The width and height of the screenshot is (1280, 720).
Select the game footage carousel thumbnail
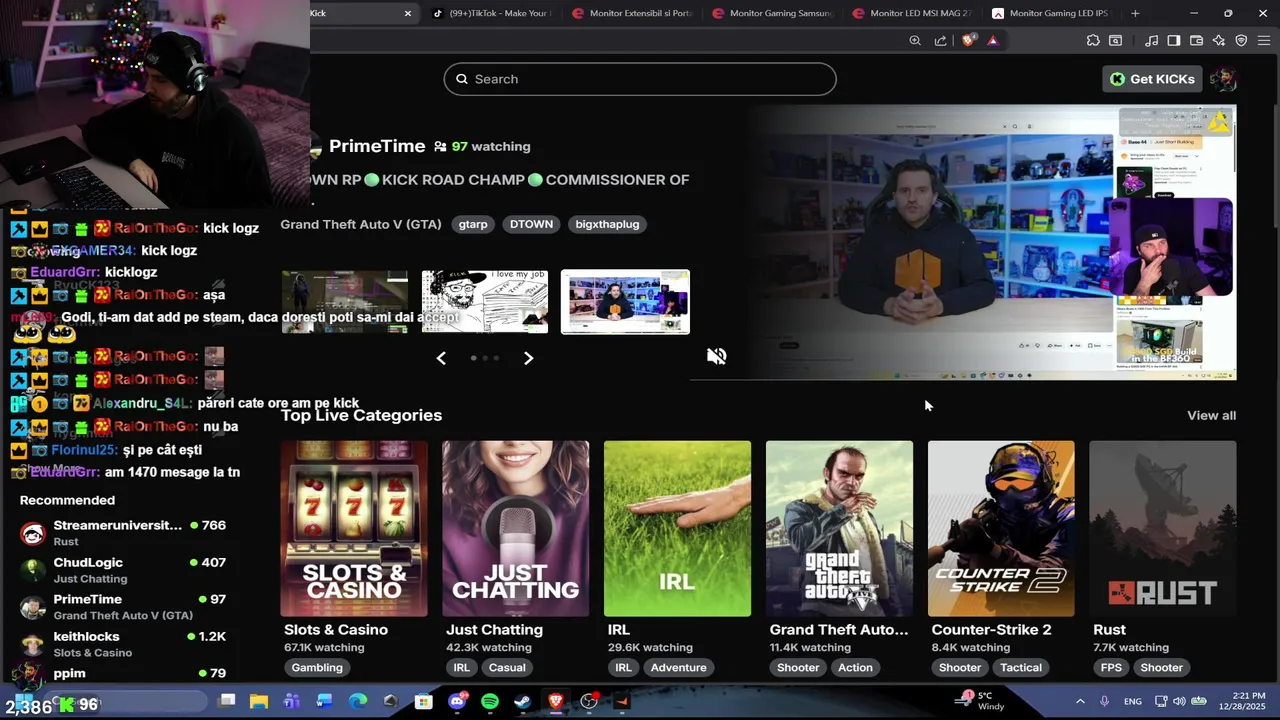[x=345, y=301]
